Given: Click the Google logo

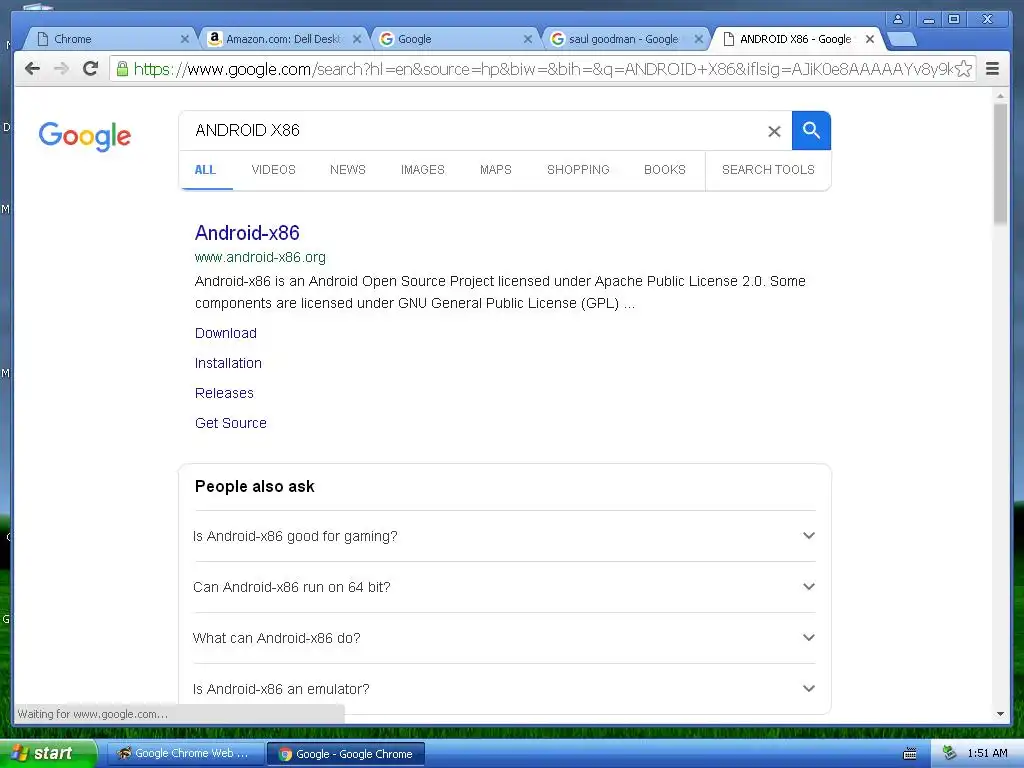Looking at the screenshot, I should (x=85, y=136).
